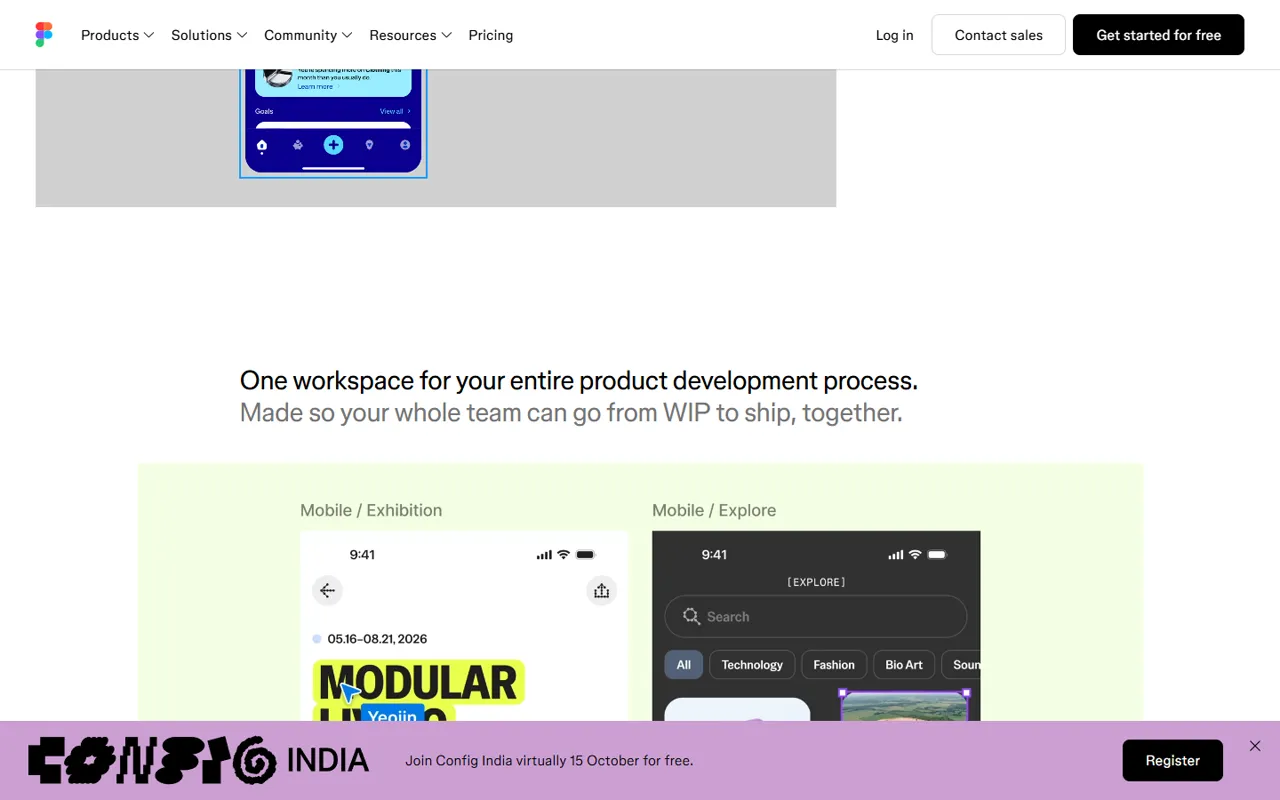
Task: Expand the Resources menu
Action: 410,35
